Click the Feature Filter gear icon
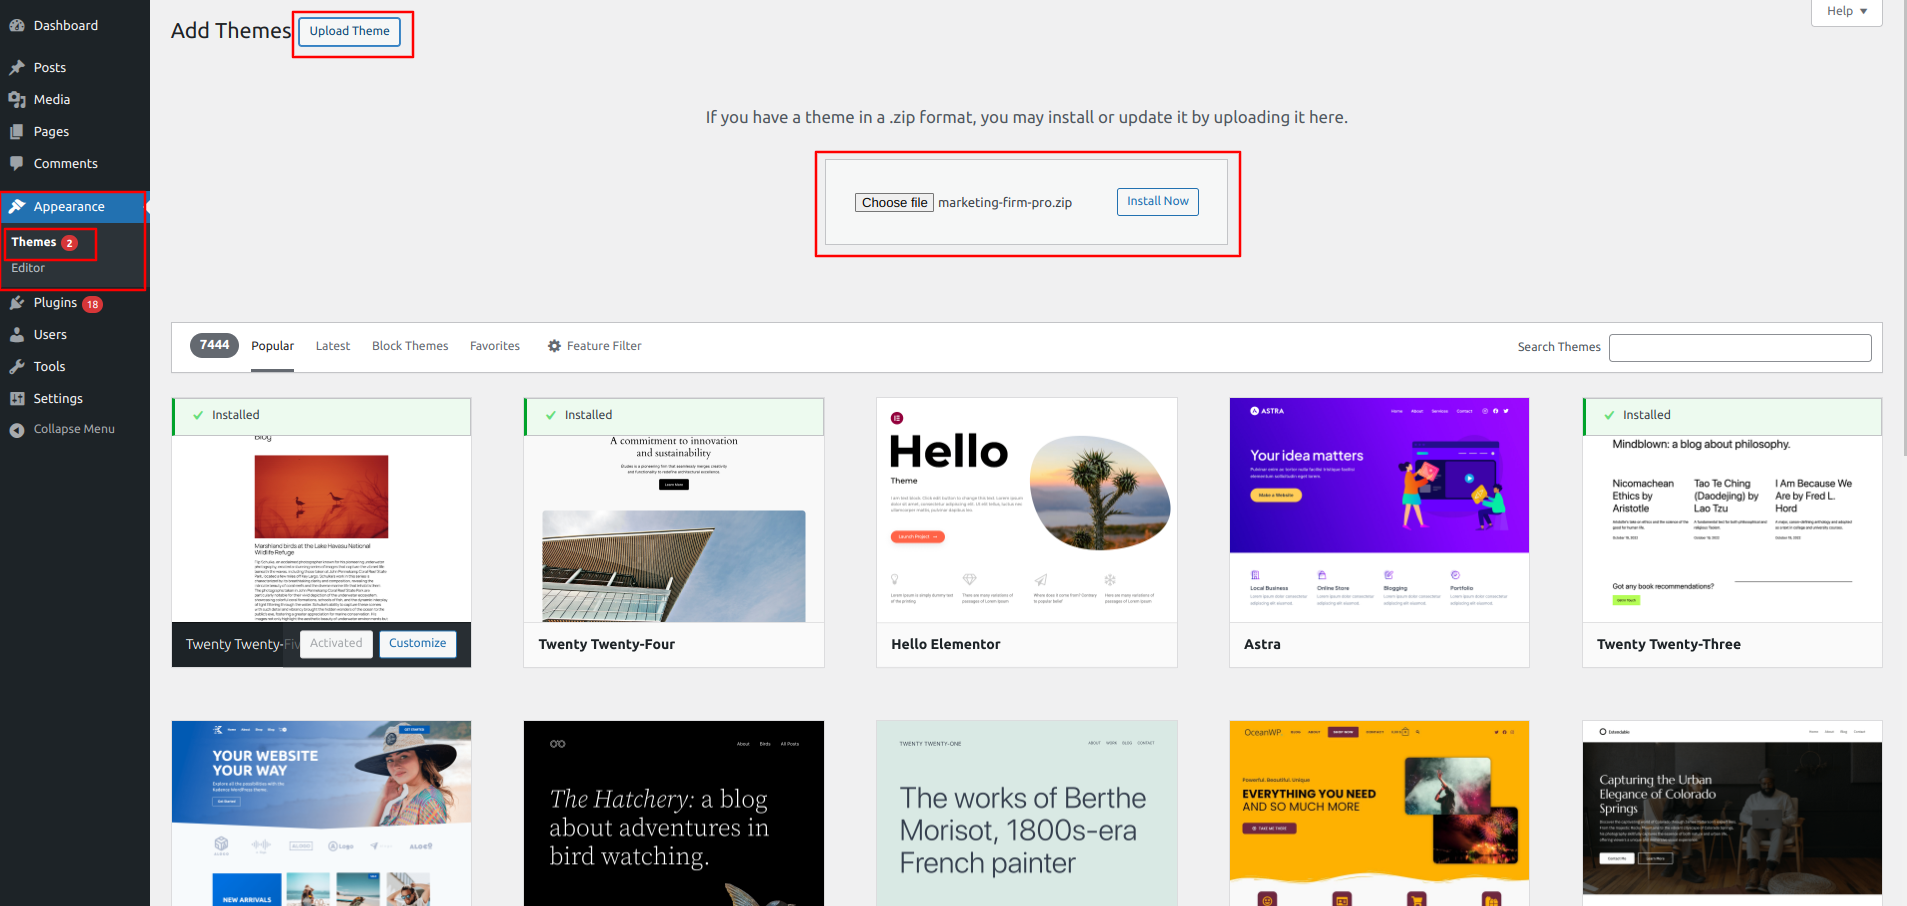Image resolution: width=1907 pixels, height=906 pixels. [x=554, y=346]
